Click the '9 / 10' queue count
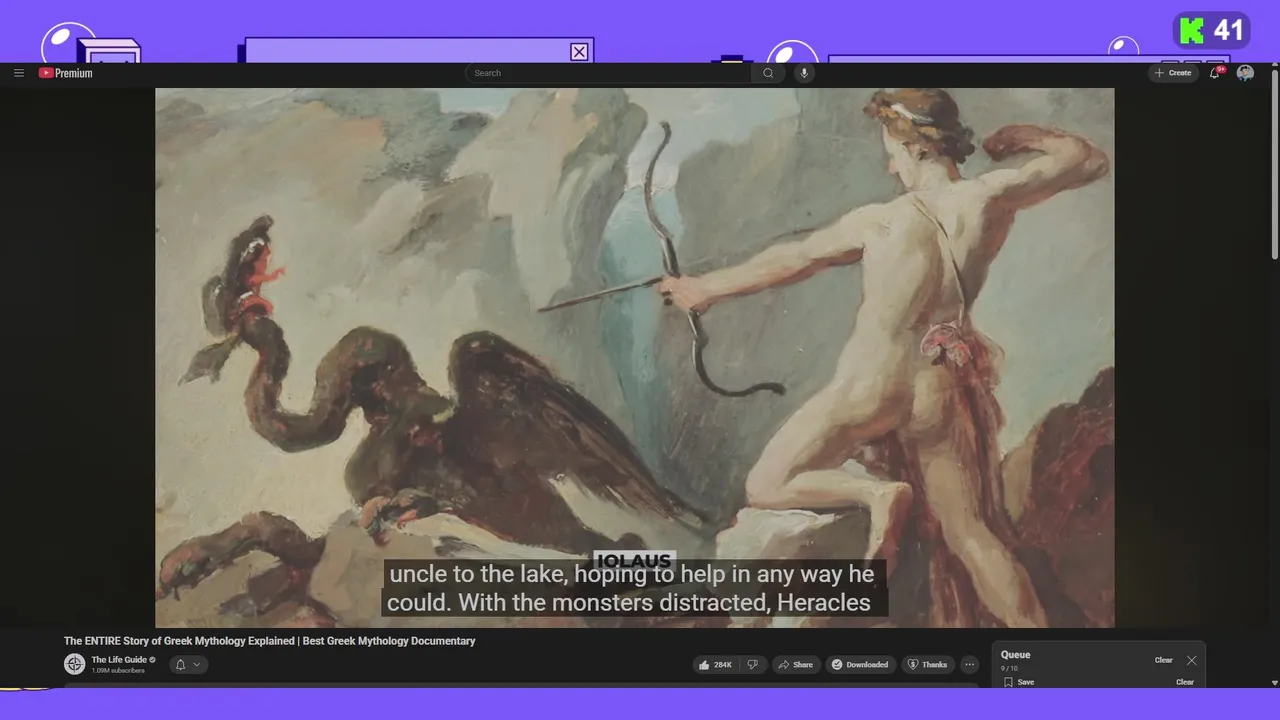 pos(1009,668)
